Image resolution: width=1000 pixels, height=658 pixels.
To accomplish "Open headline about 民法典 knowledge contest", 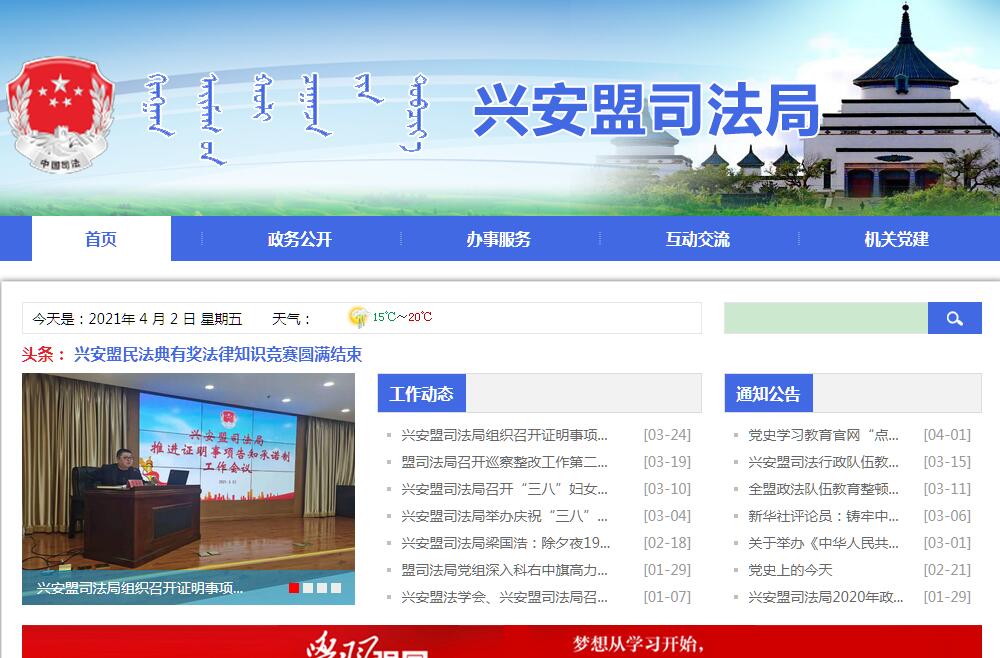I will click(217, 355).
